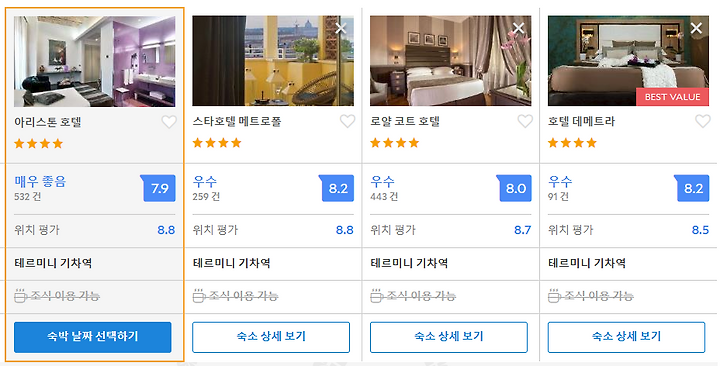Click the 7.9 rating badge of 아리스톤 호텔

pos(158,188)
